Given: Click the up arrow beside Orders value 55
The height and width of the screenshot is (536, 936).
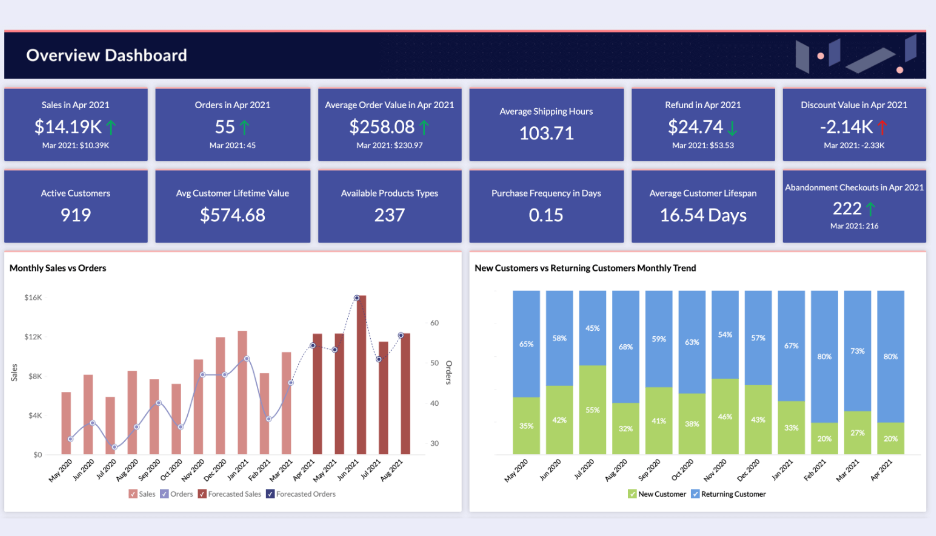Looking at the screenshot, I should coord(245,127).
